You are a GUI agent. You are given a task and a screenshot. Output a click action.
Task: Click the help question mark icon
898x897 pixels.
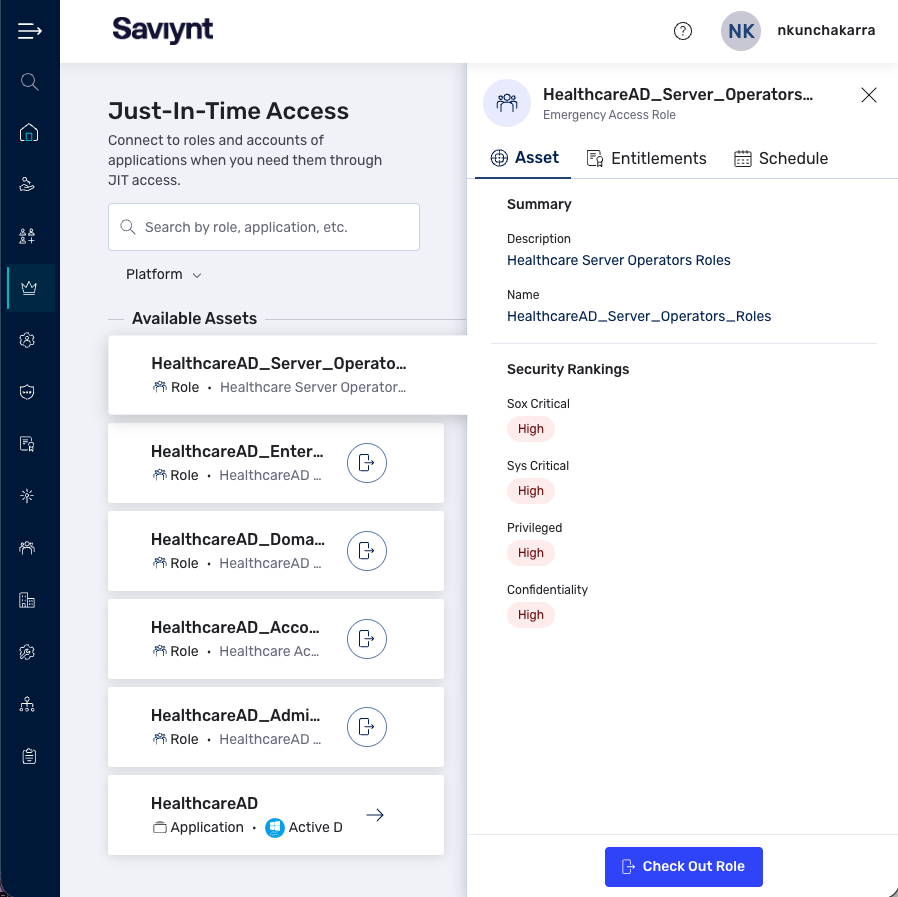pos(683,31)
